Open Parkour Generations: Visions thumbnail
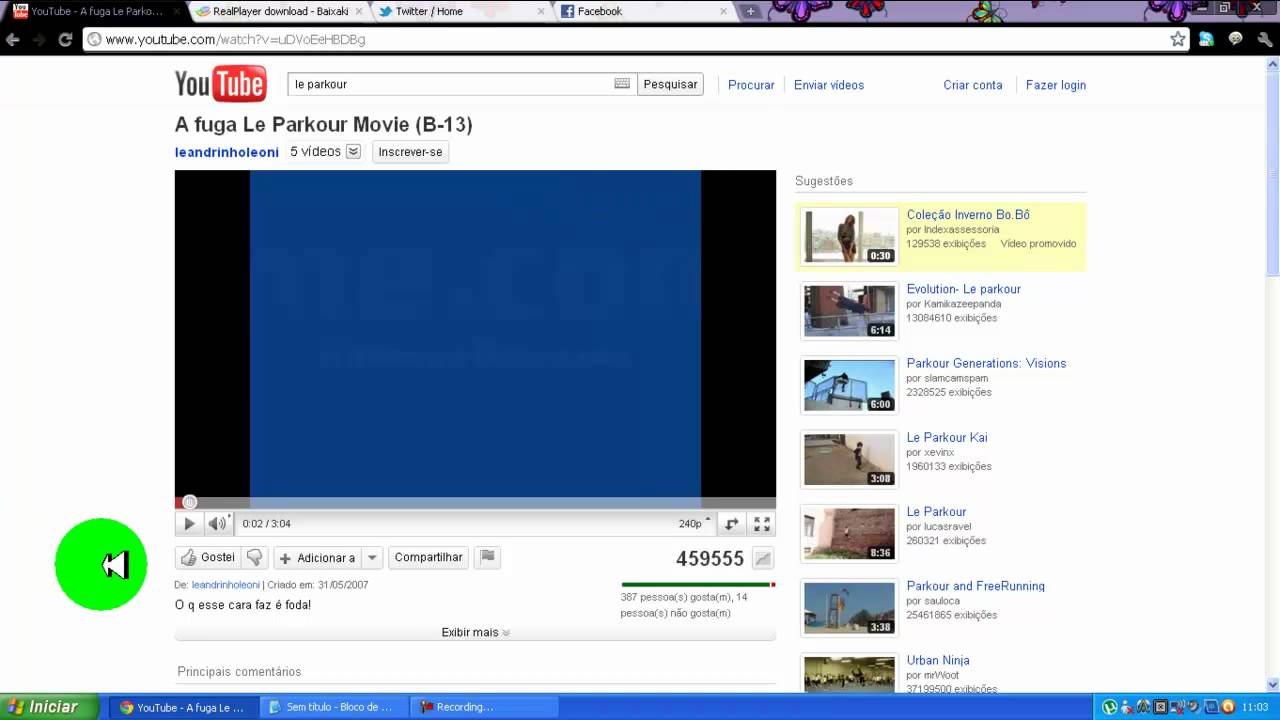This screenshot has width=1280, height=720. (850, 385)
